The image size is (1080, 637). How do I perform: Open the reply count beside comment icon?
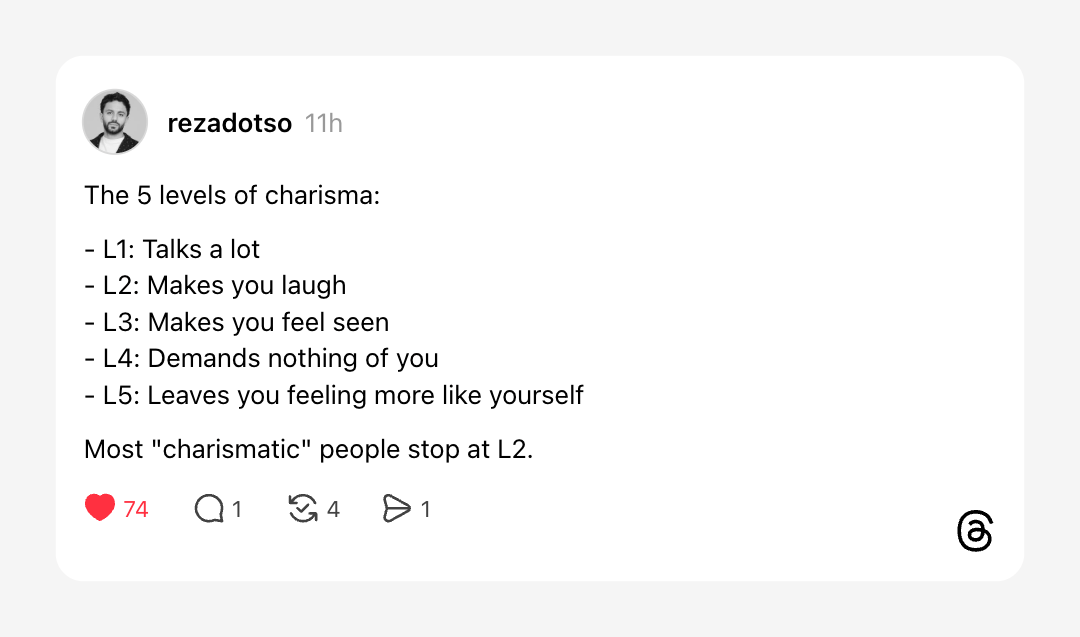click(237, 510)
